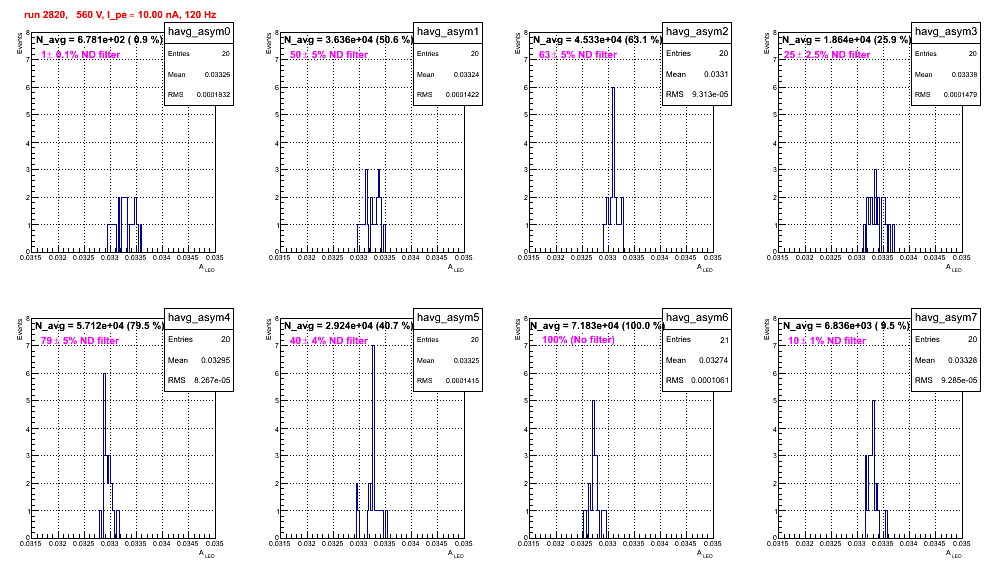The height and width of the screenshot is (572, 996).
Task: Click RMS value 0.0001422 in havg_asym1
Action: [x=462, y=95]
